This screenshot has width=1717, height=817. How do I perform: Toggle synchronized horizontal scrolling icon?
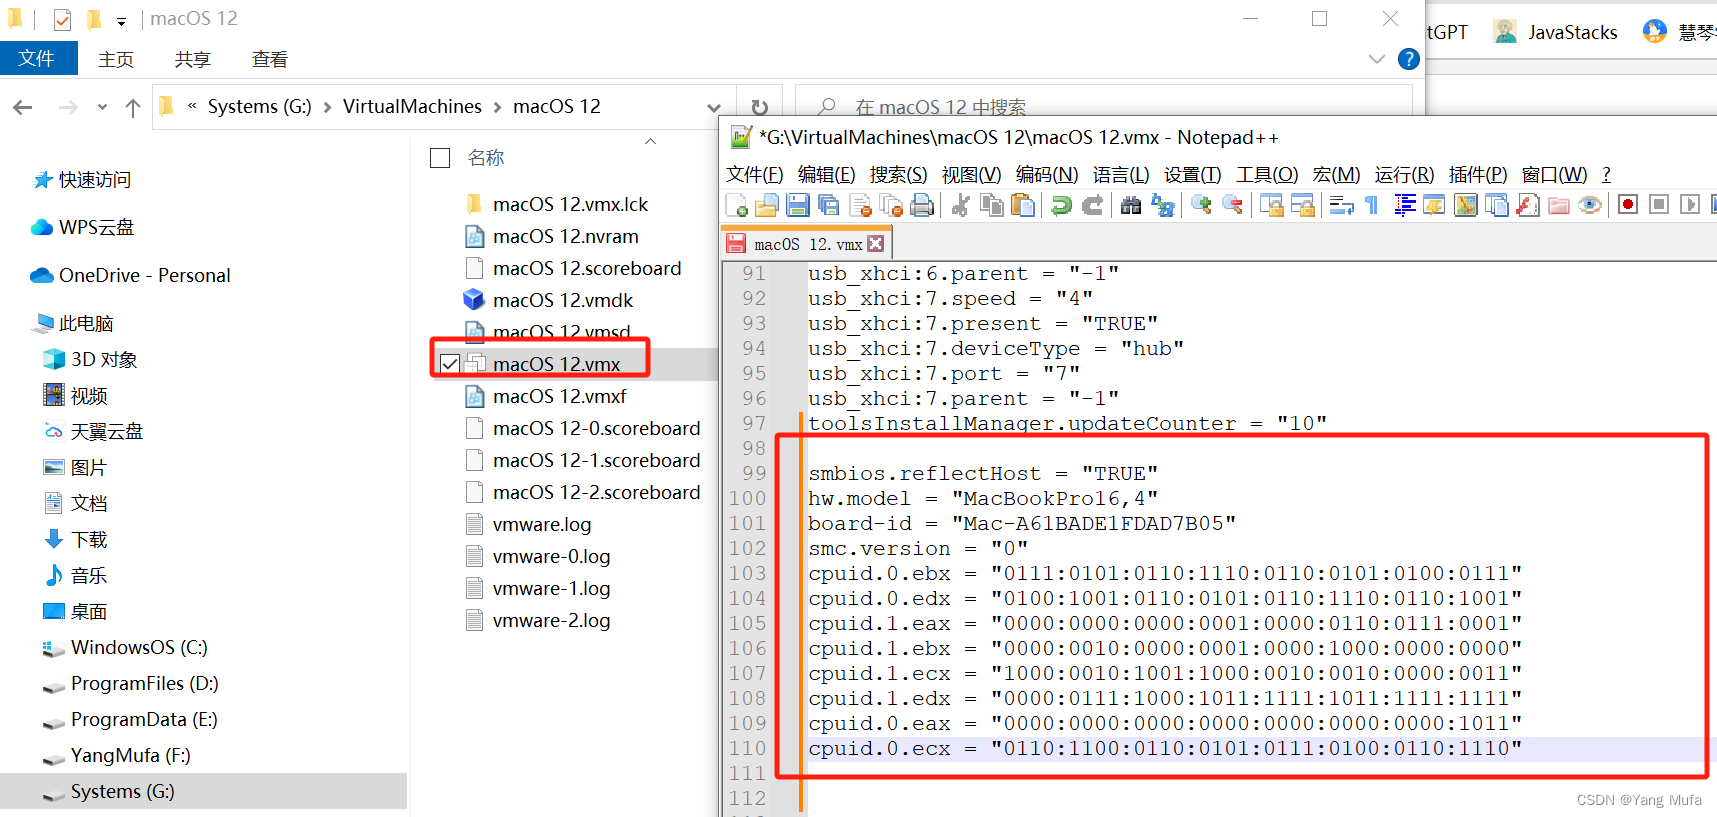pos(1303,205)
